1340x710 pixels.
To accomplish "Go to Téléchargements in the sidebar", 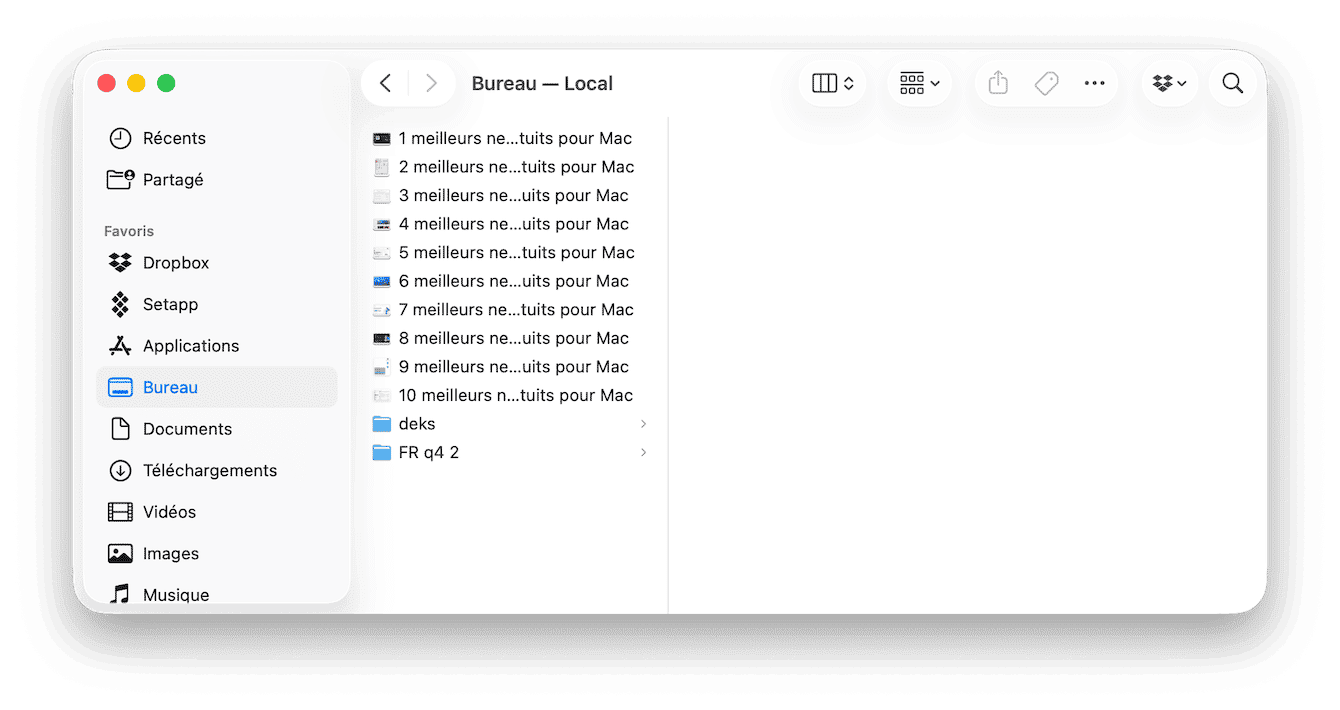I will [210, 470].
